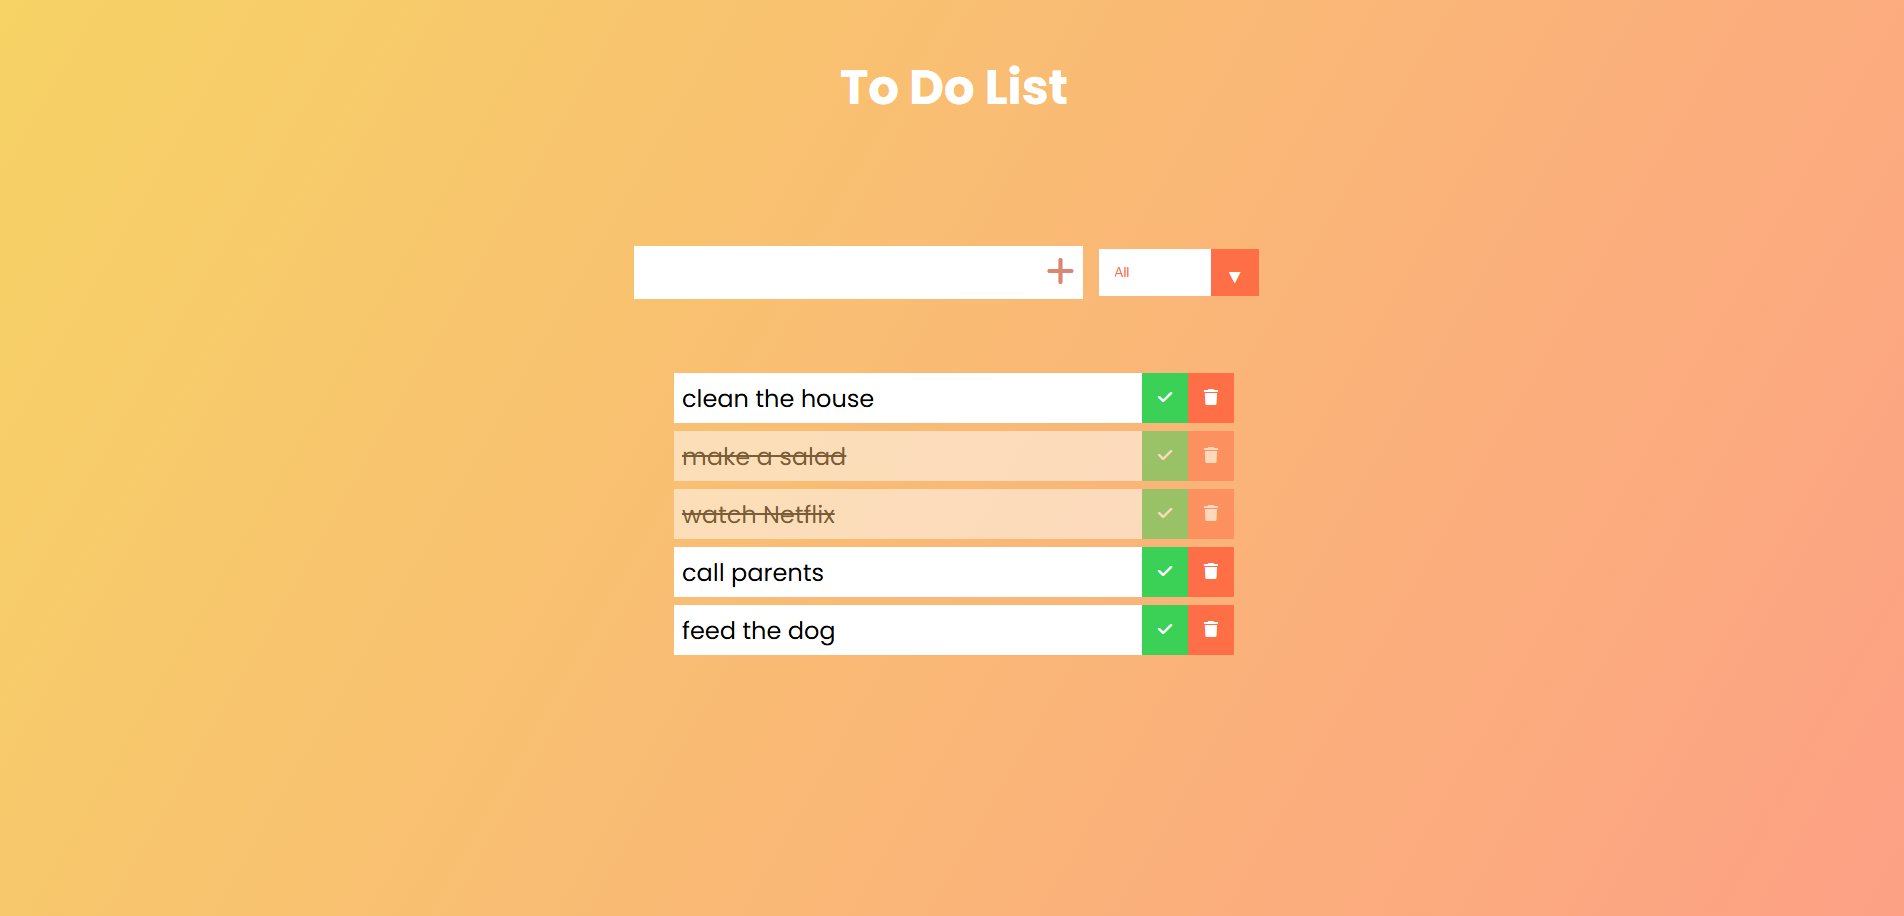
Task: Click the "watch Netflix" list row
Action: [x=900, y=513]
